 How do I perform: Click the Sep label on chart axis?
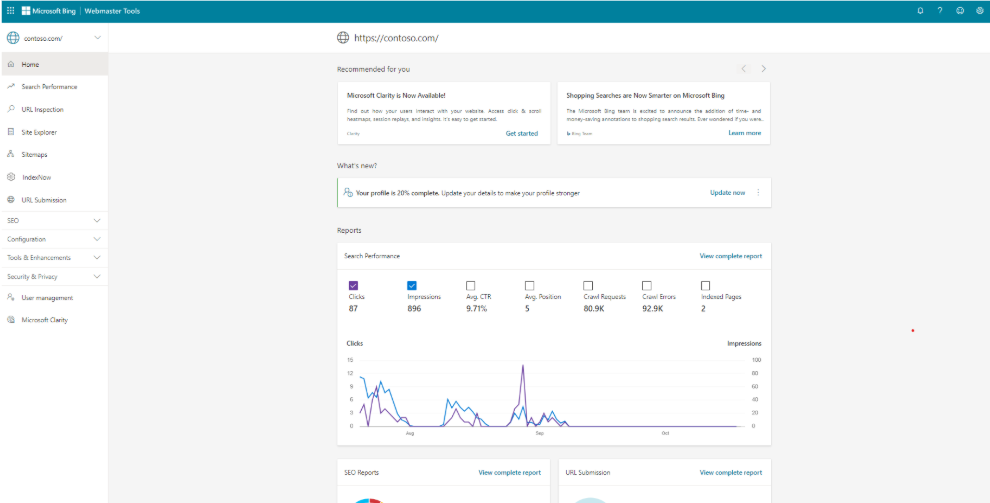pyautogui.click(x=539, y=434)
